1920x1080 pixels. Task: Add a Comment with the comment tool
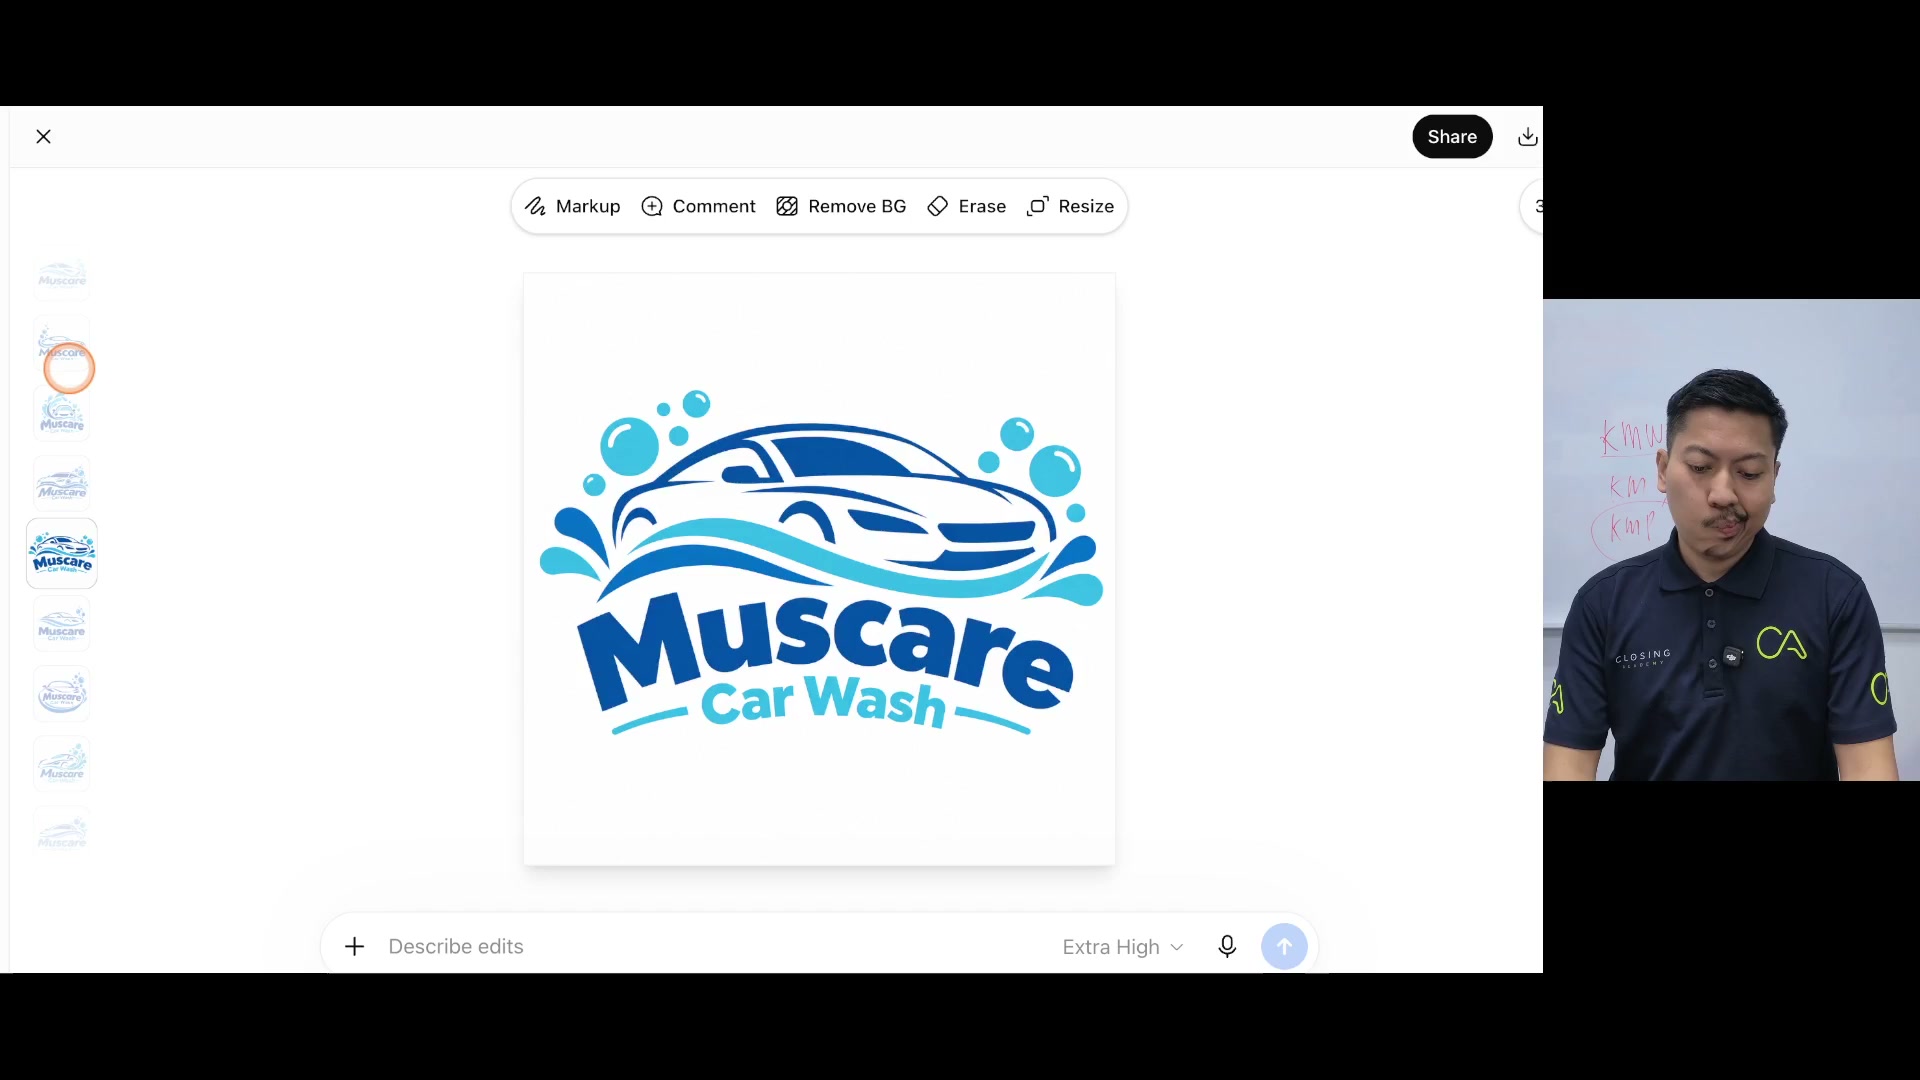pos(698,206)
